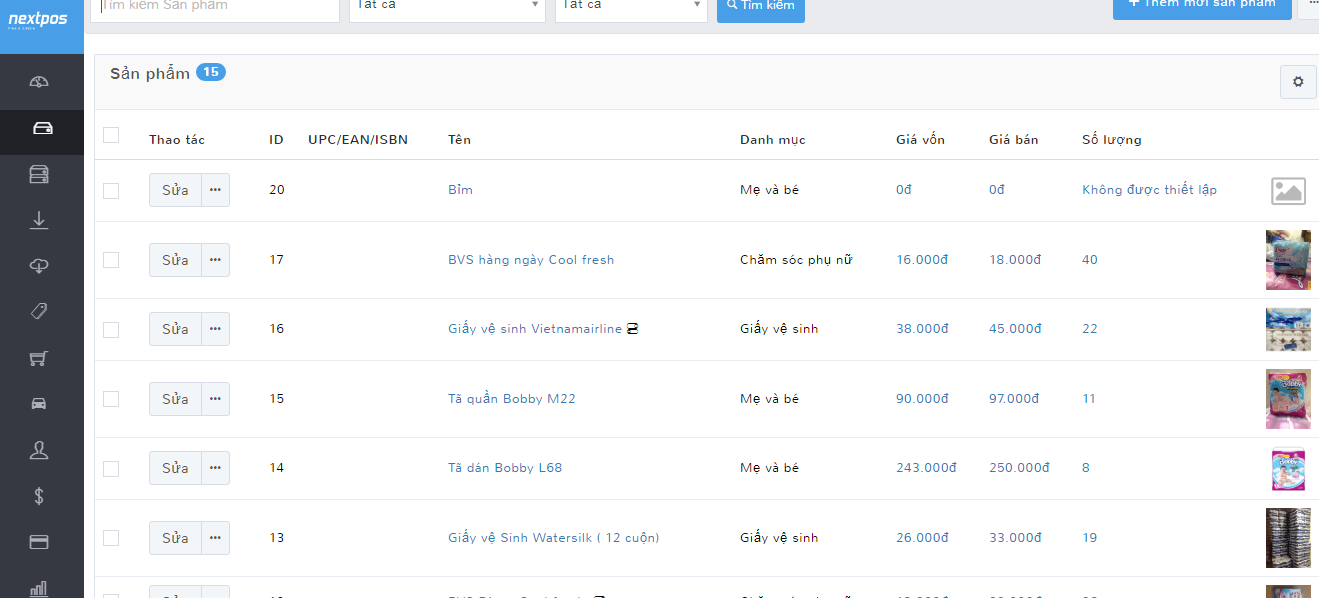Image resolution: width=1319 pixels, height=598 pixels.
Task: Select the highlighted products drive icon
Action: coord(42,128)
